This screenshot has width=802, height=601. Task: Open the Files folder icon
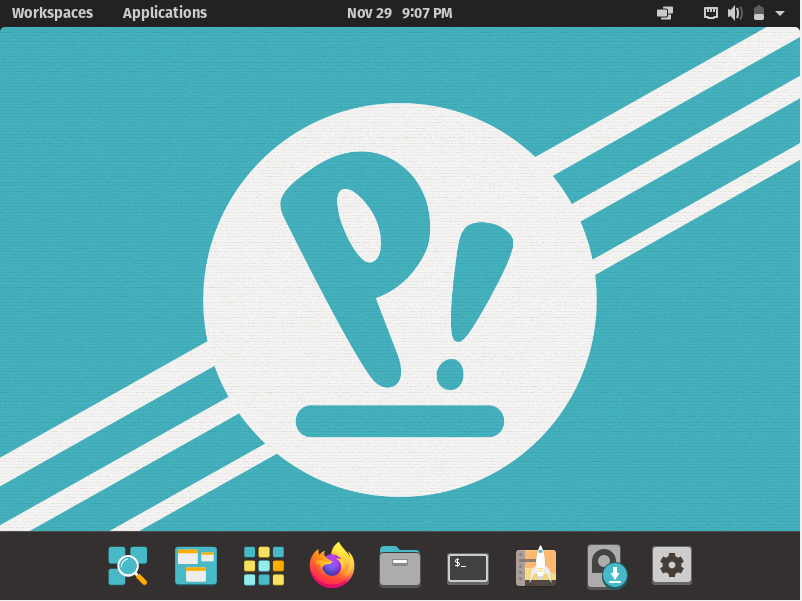(400, 566)
